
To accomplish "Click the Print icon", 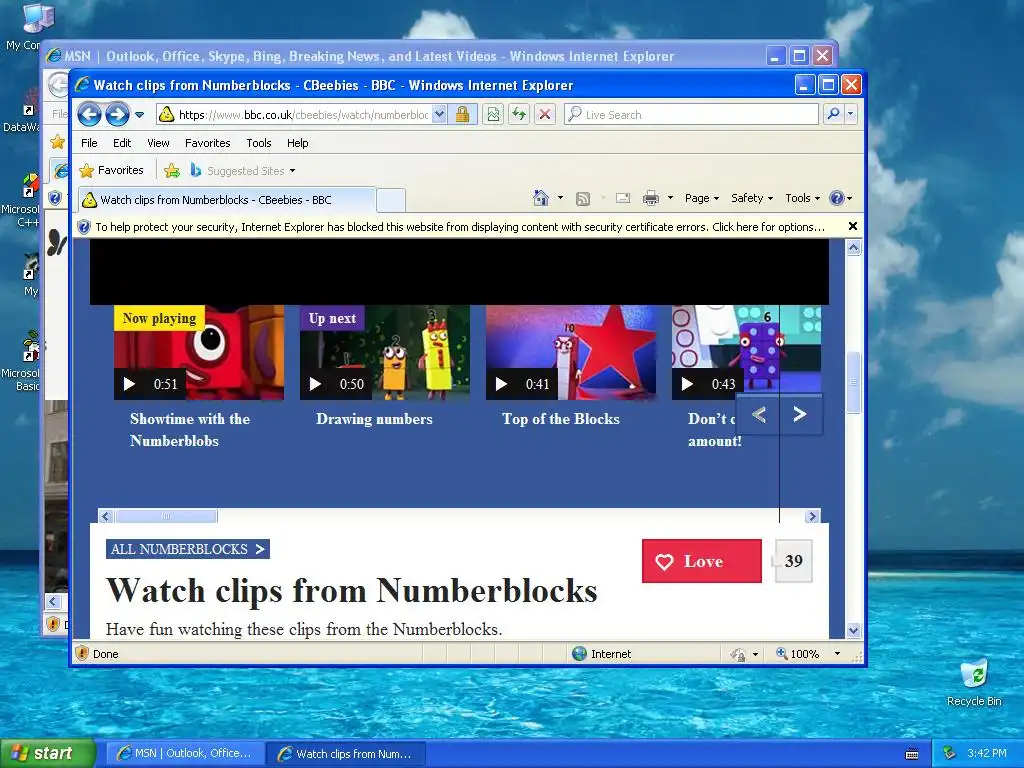I will tap(651, 199).
